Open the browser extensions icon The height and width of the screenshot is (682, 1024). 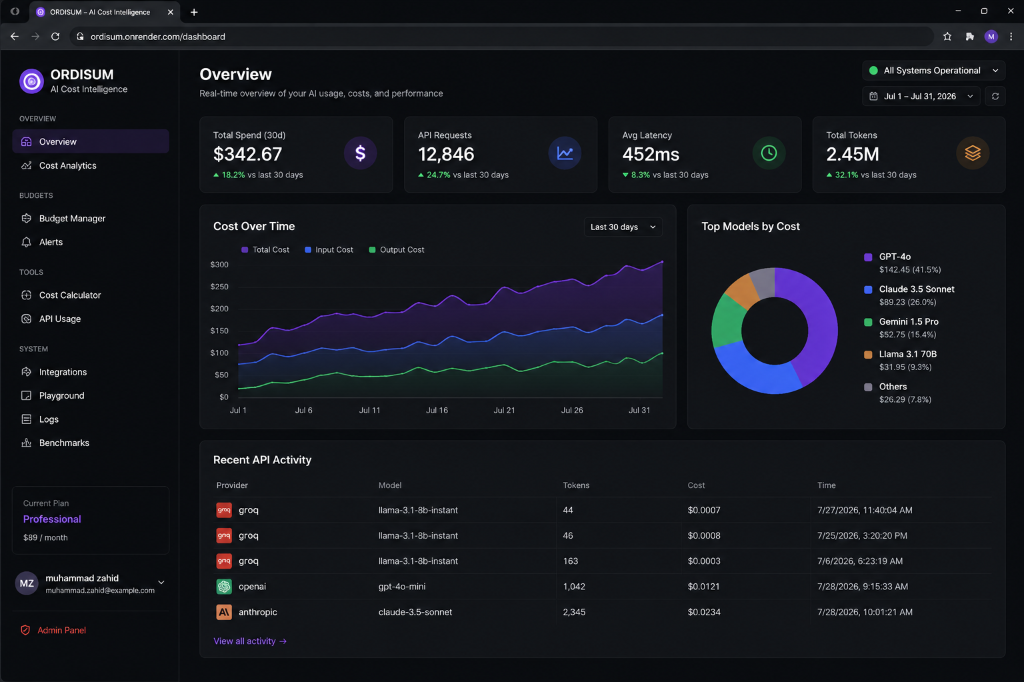pyautogui.click(x=970, y=37)
